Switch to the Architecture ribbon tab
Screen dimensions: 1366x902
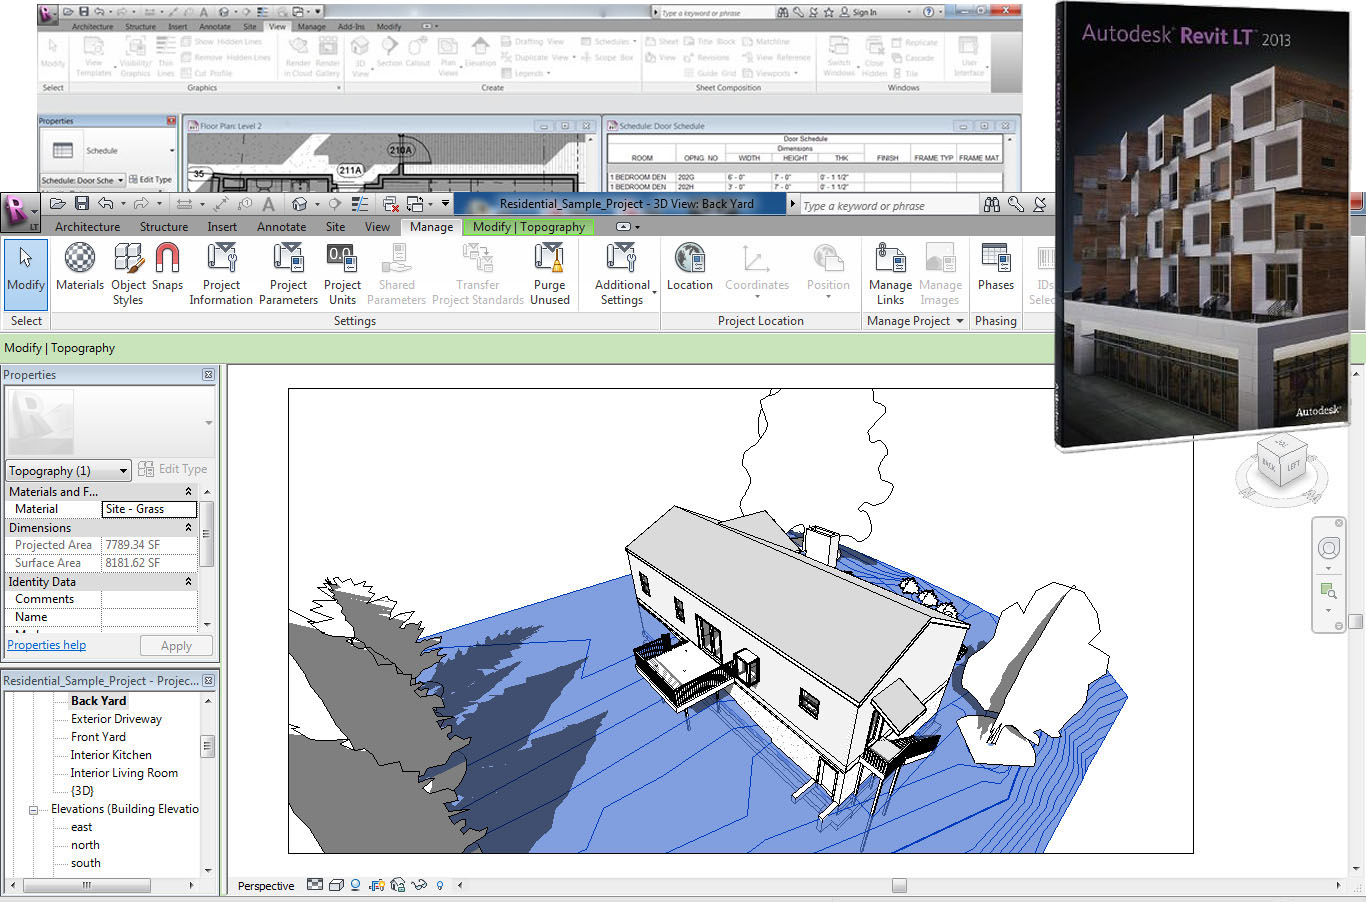click(x=87, y=227)
